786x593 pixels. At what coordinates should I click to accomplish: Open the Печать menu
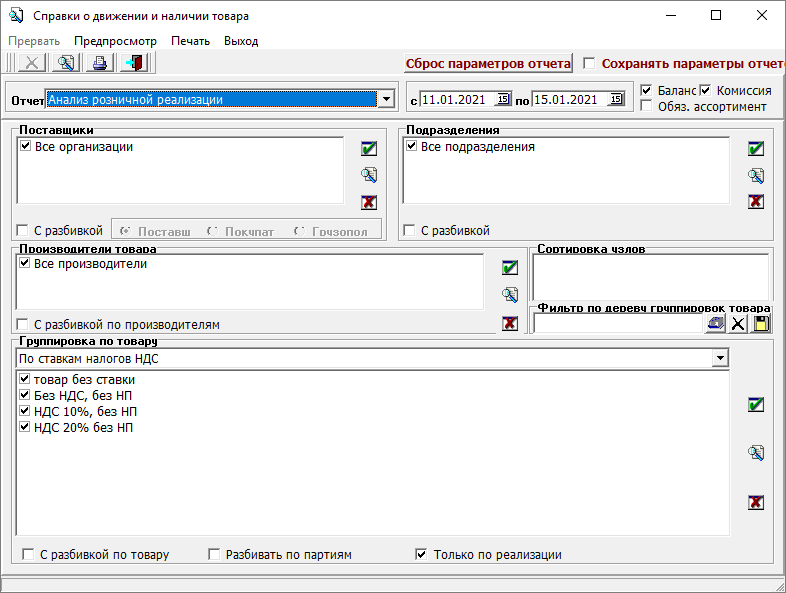tap(190, 41)
